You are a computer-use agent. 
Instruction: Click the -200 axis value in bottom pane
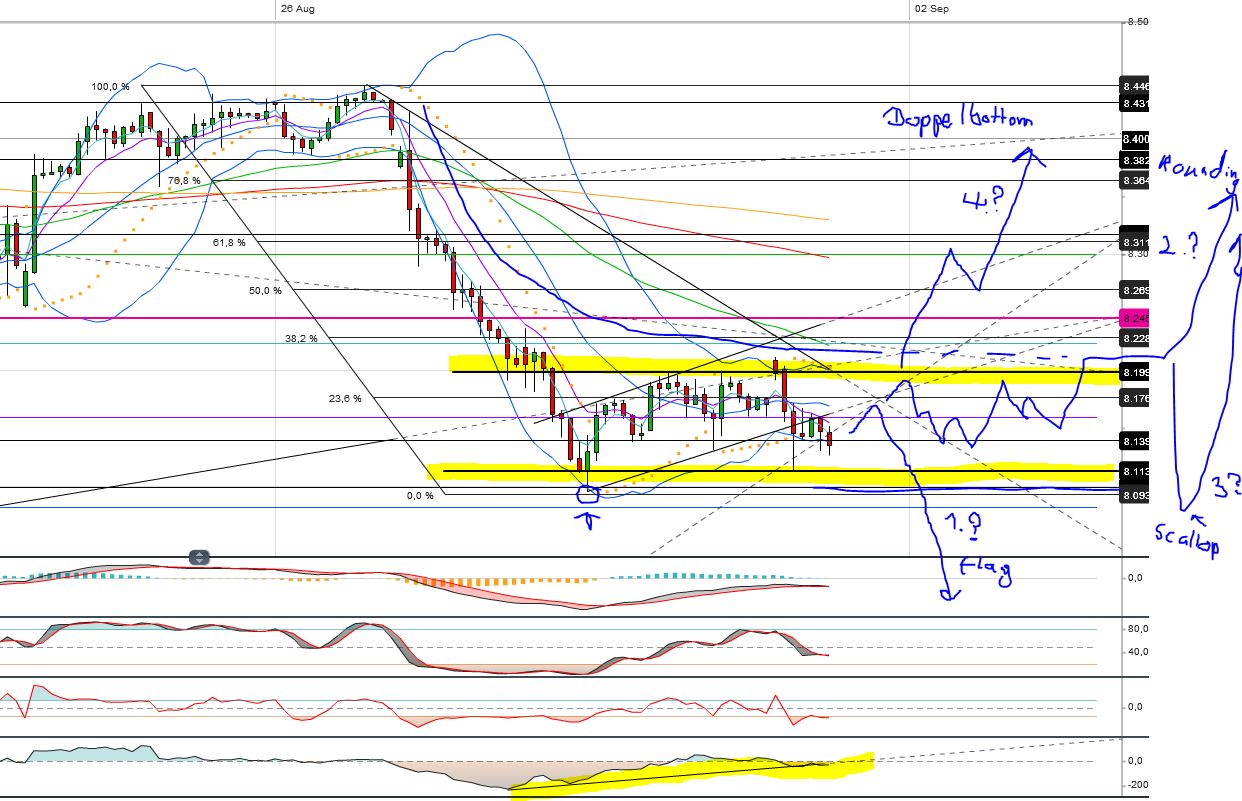[1136, 784]
